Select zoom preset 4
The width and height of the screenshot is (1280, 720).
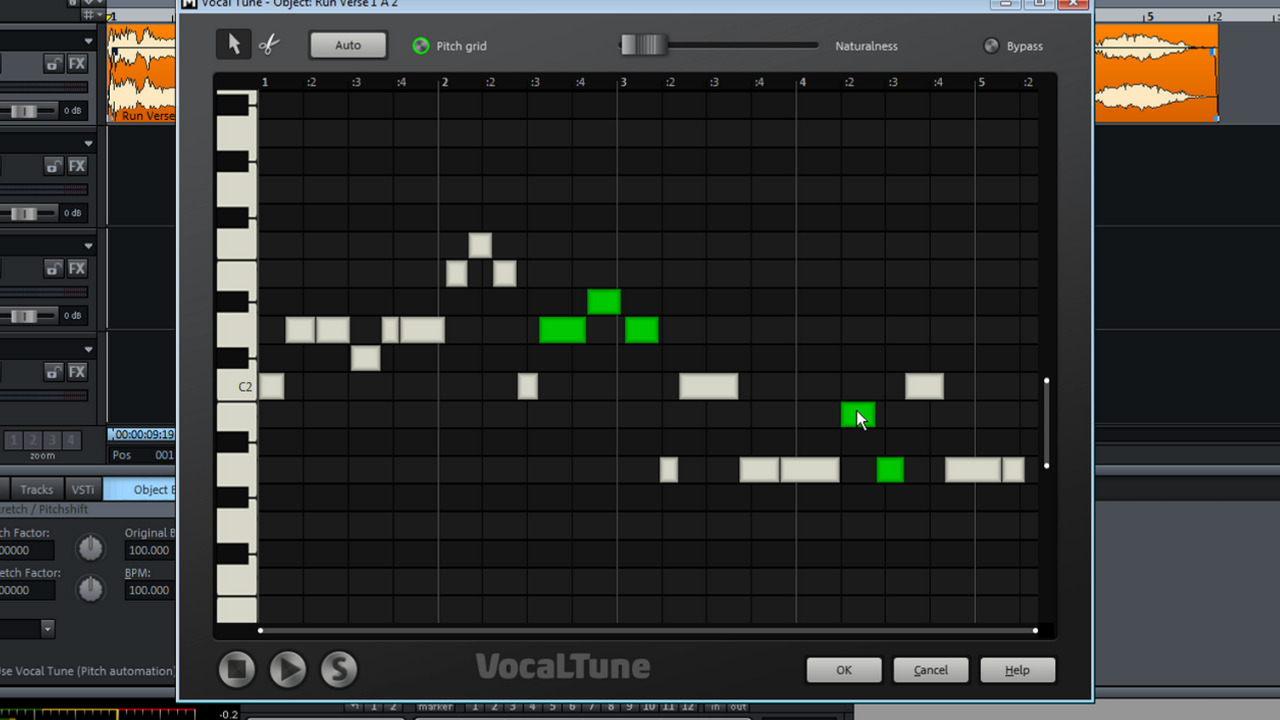click(71, 440)
